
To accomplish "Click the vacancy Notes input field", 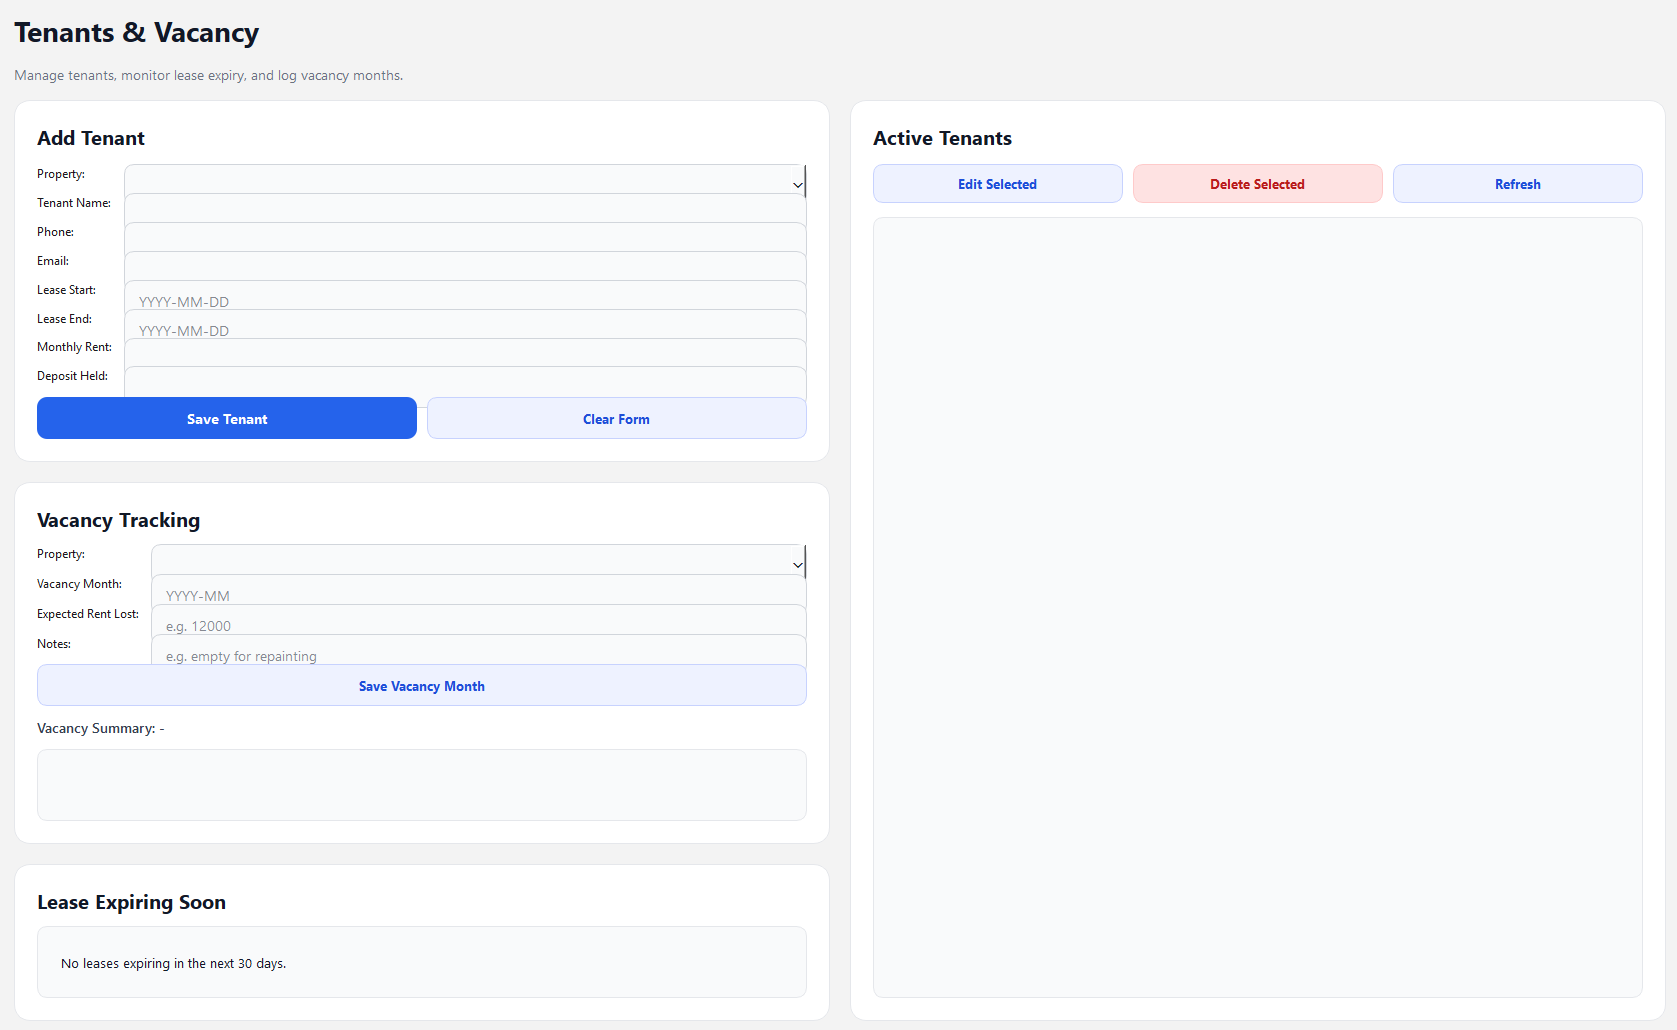I will click(479, 650).
